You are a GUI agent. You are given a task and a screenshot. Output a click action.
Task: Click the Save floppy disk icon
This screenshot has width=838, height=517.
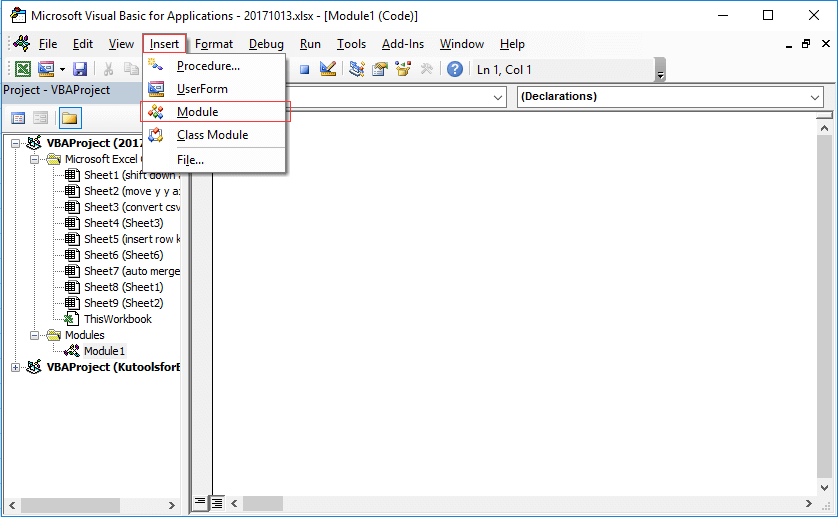coord(80,69)
